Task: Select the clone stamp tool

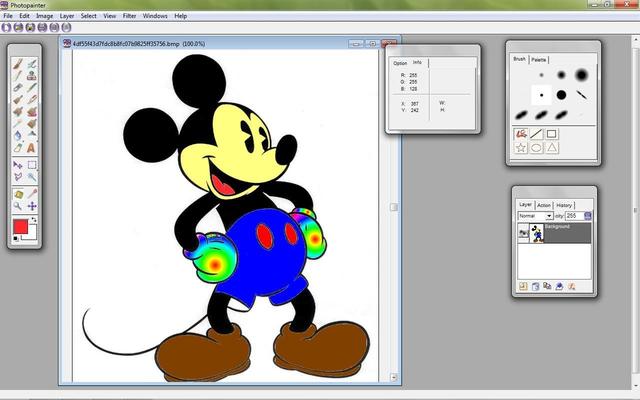Action: (32, 76)
